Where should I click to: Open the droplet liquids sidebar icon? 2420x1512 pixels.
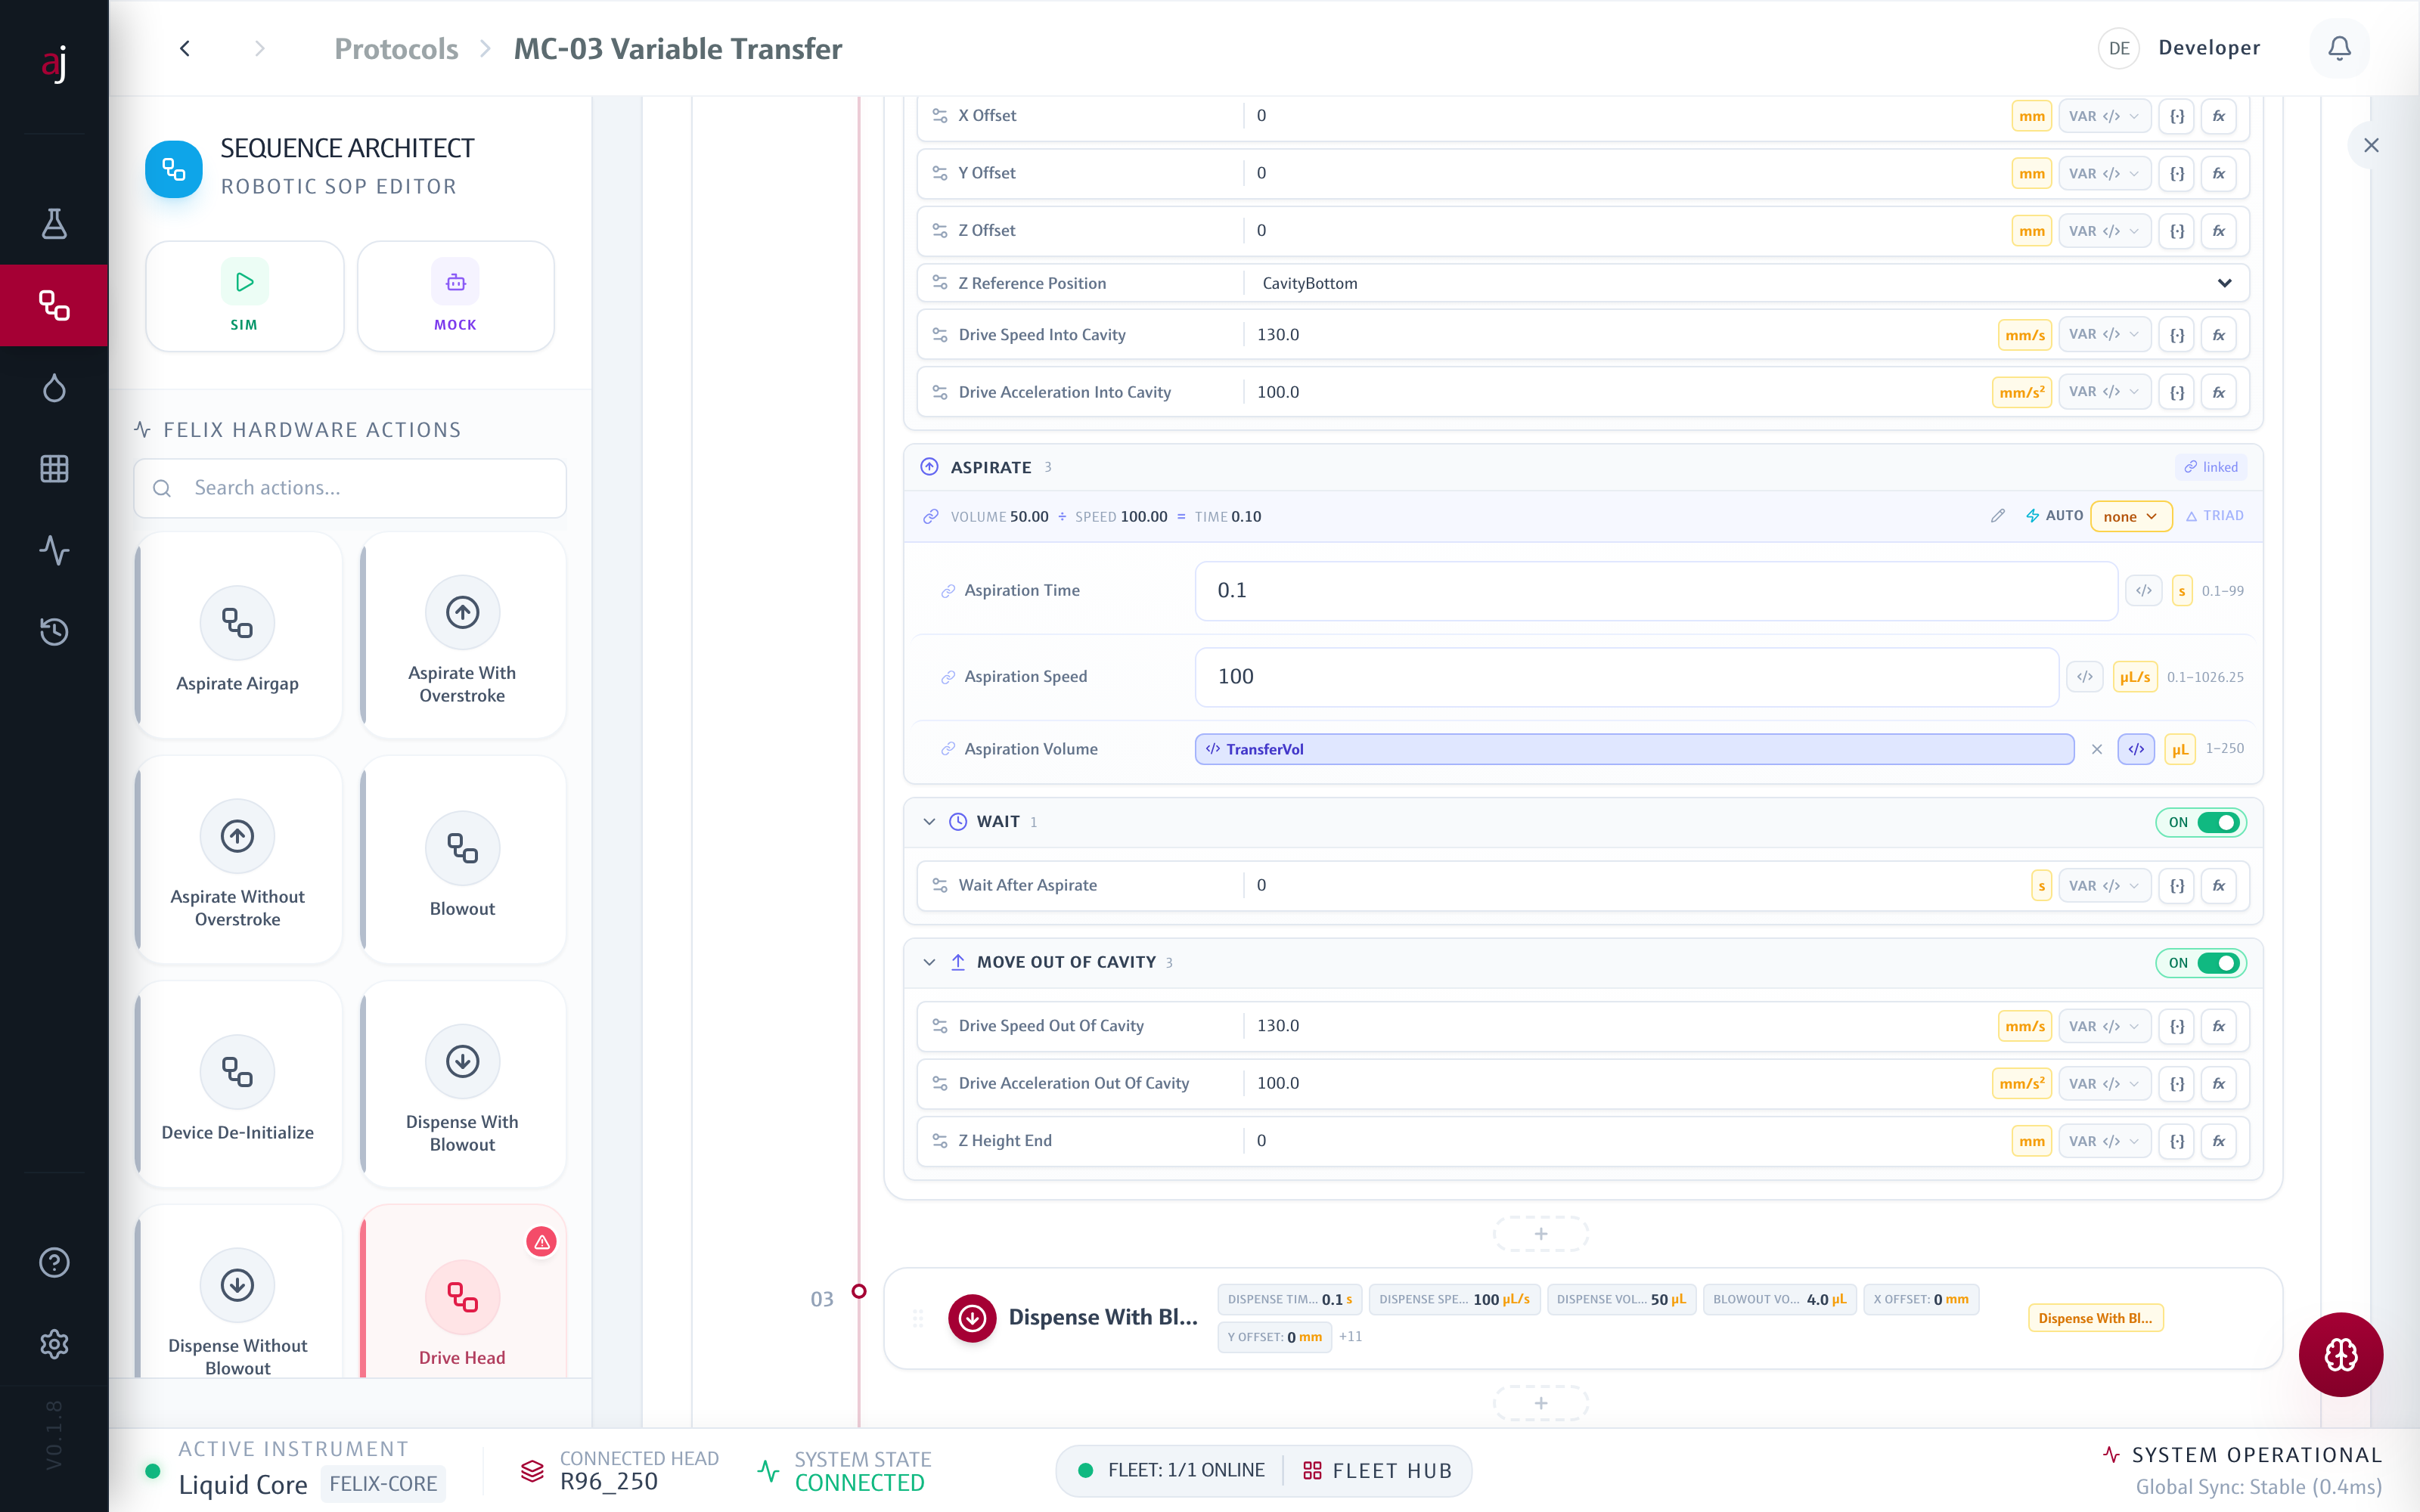point(54,387)
